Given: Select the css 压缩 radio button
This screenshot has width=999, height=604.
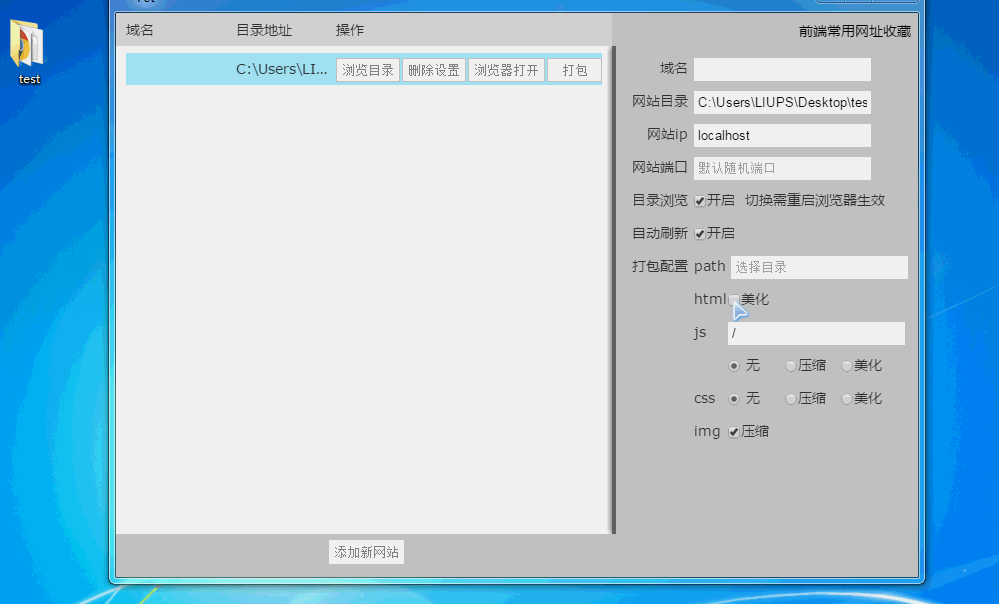Looking at the screenshot, I should click(791, 399).
